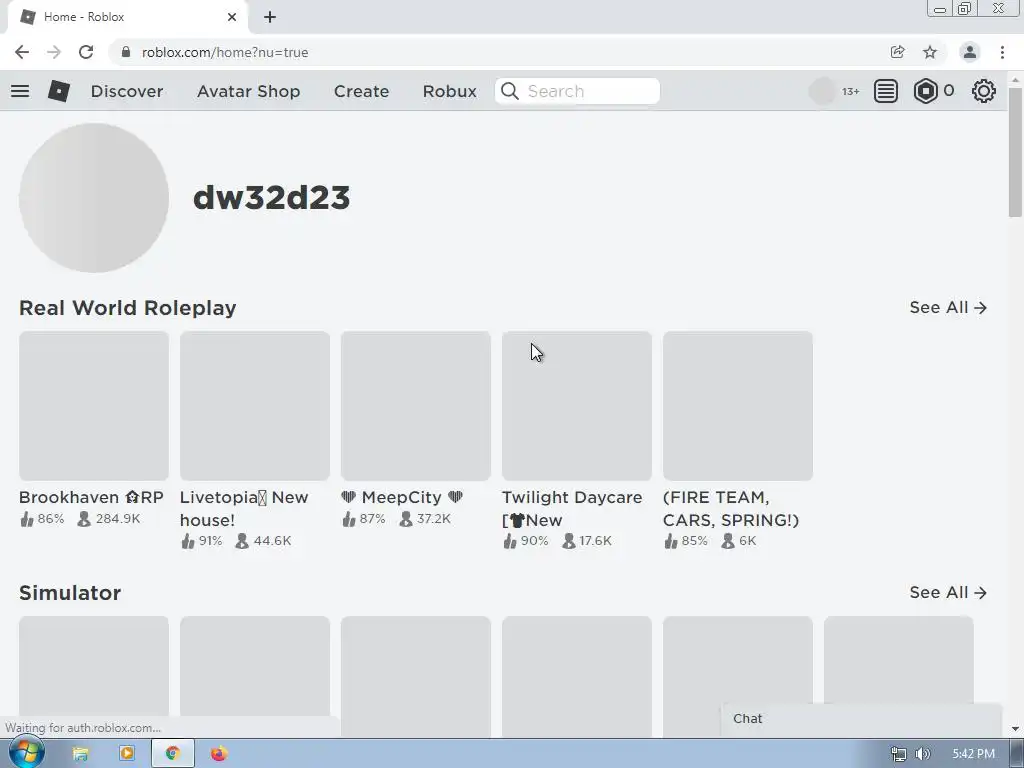Open the Discover menu
Viewport: 1024px width, 768px height.
tap(127, 91)
